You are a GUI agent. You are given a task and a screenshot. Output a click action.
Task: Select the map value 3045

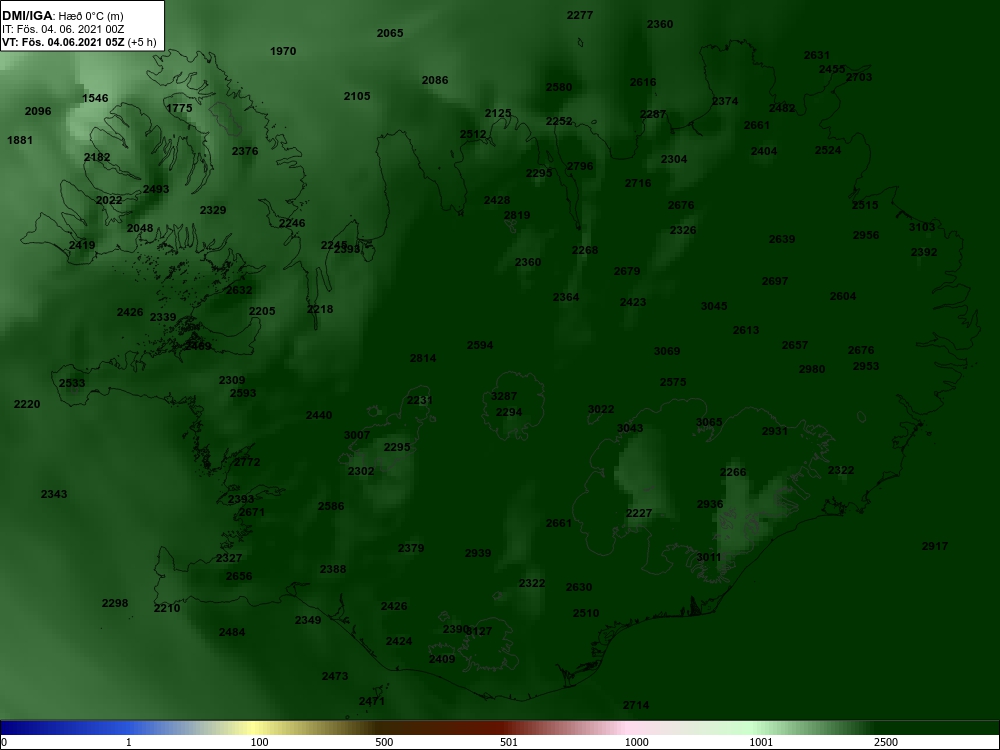coord(714,306)
